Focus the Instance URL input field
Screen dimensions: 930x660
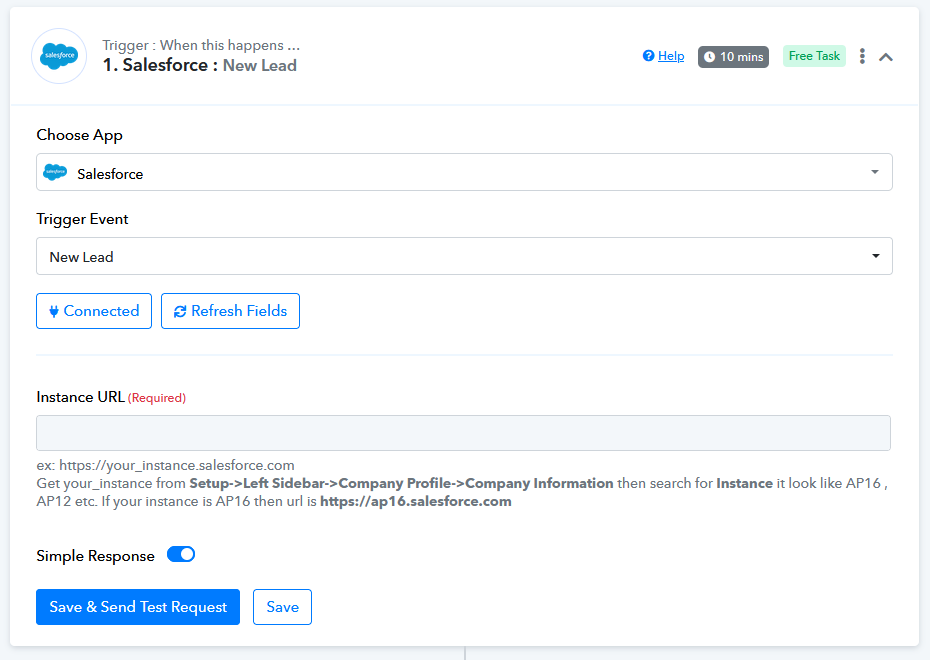pyautogui.click(x=463, y=433)
